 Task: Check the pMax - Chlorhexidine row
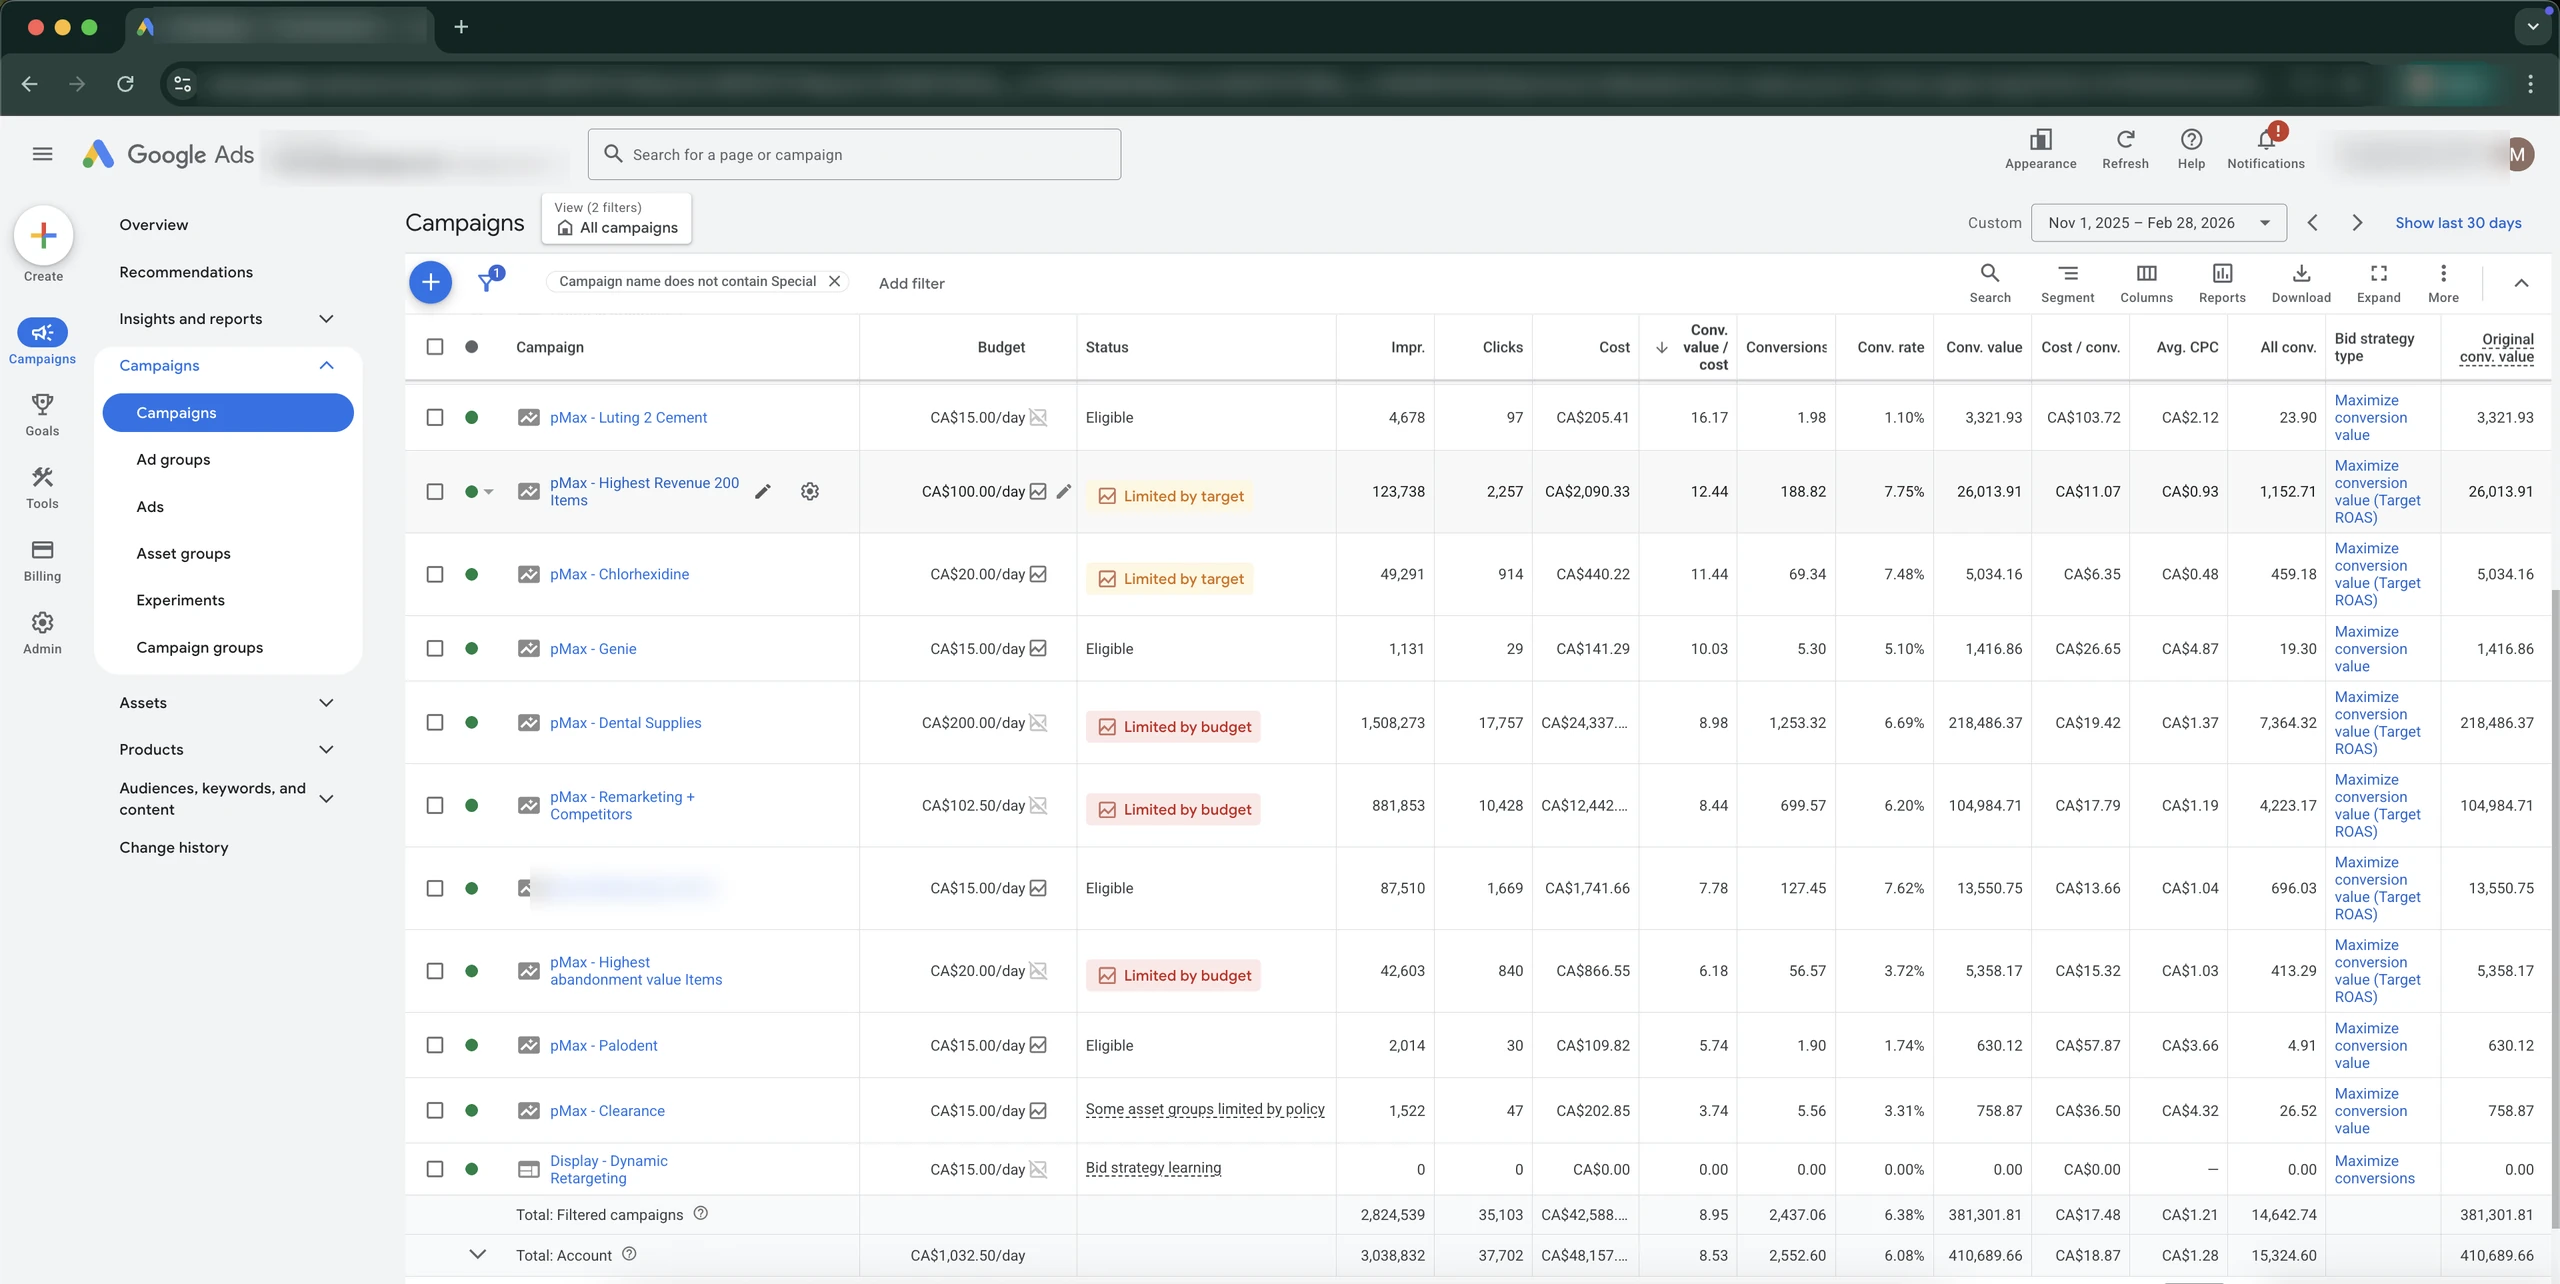point(435,574)
